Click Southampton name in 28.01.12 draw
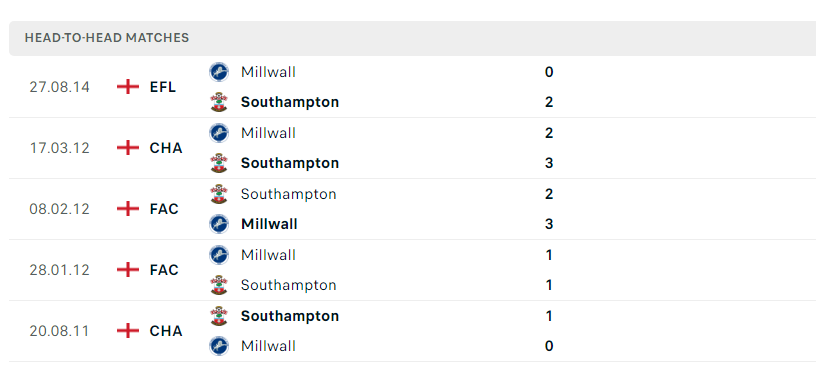The image size is (816, 368). pos(288,285)
